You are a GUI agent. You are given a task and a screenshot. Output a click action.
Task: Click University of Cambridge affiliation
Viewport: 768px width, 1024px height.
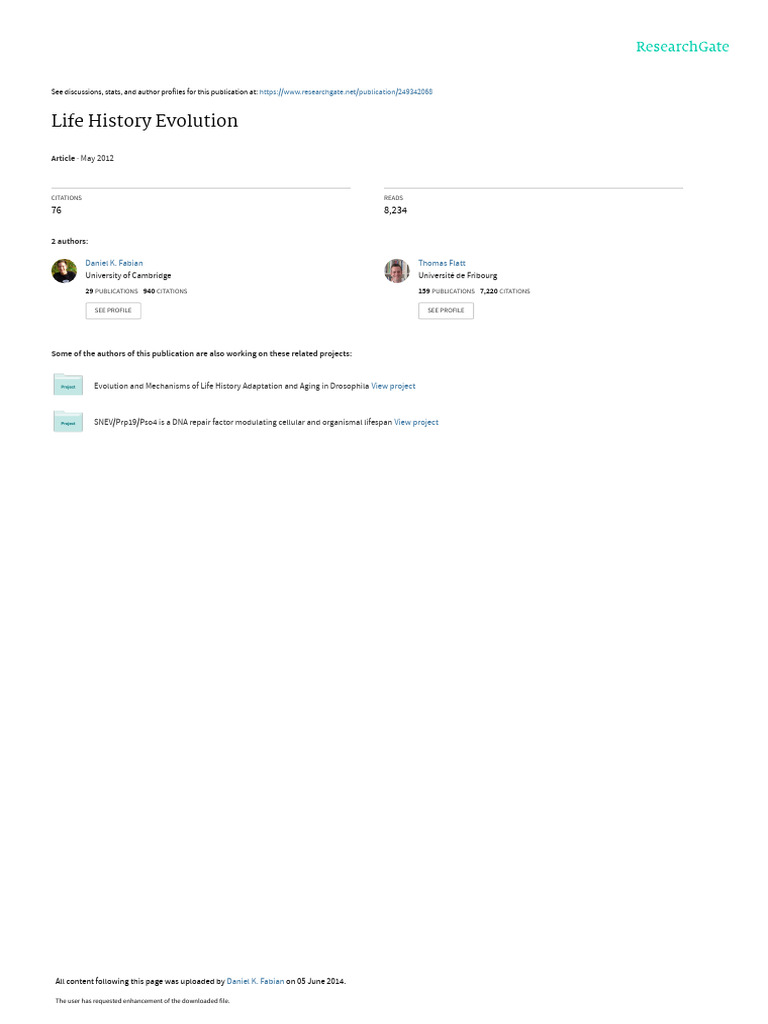(x=128, y=276)
